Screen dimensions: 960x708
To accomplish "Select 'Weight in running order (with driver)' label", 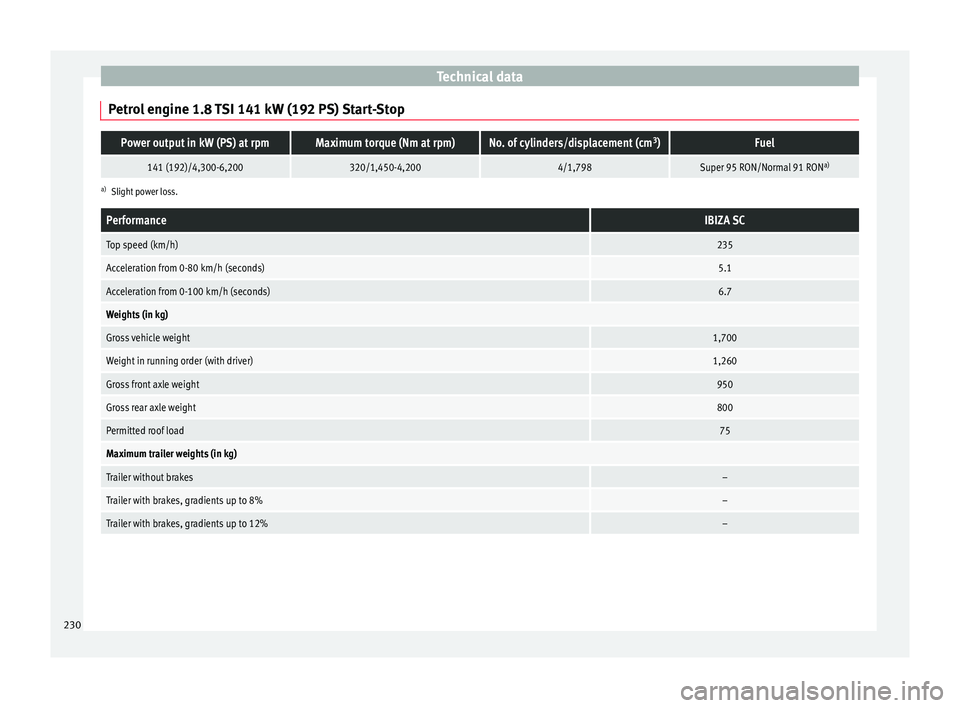I will click(x=179, y=361).
